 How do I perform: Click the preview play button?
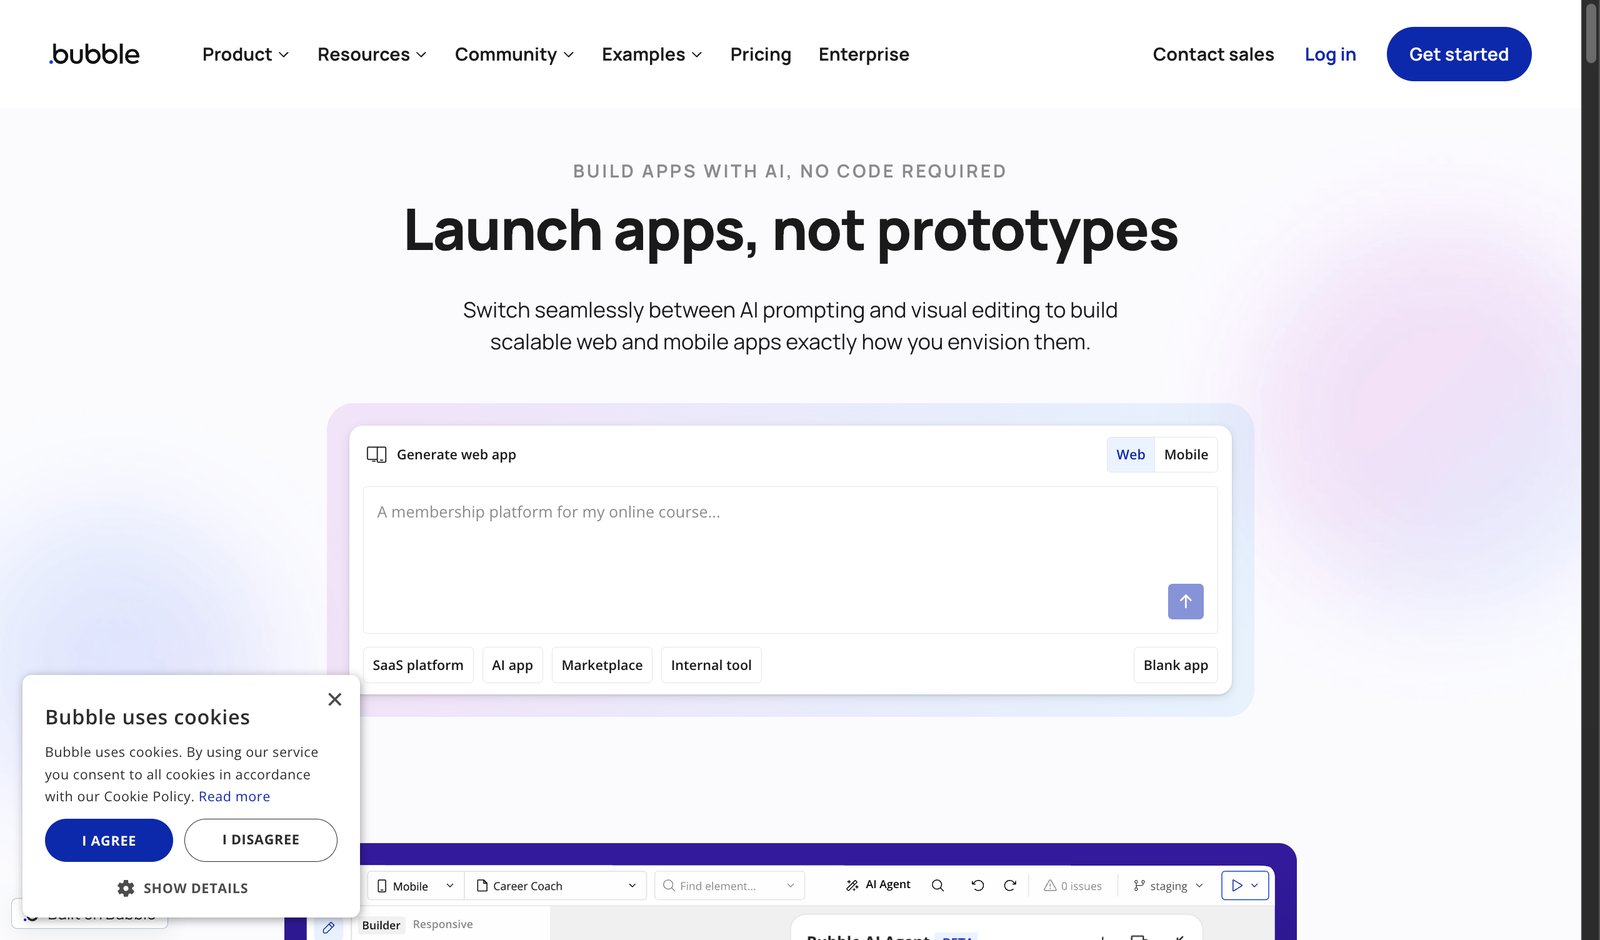(1237, 885)
